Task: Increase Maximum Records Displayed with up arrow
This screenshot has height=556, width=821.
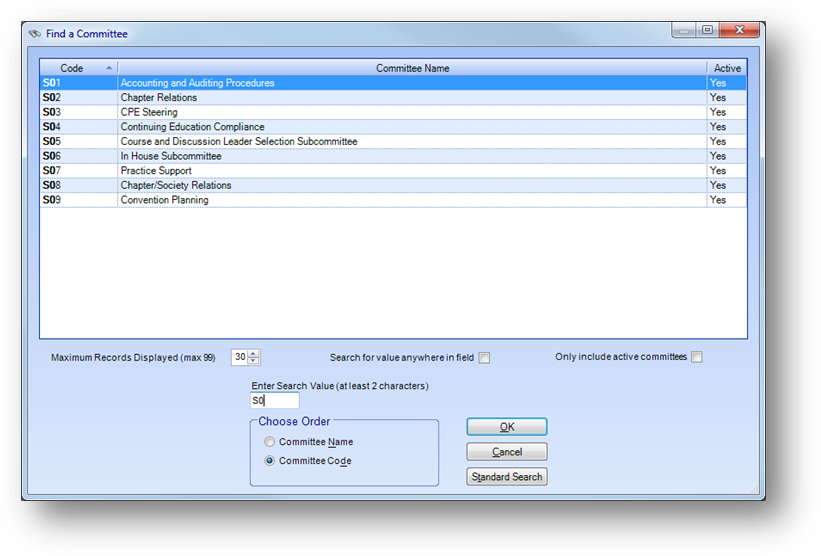Action: 253,354
